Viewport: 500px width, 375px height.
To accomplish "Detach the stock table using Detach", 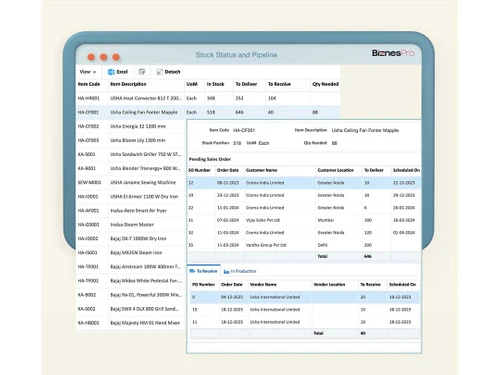I will point(168,72).
